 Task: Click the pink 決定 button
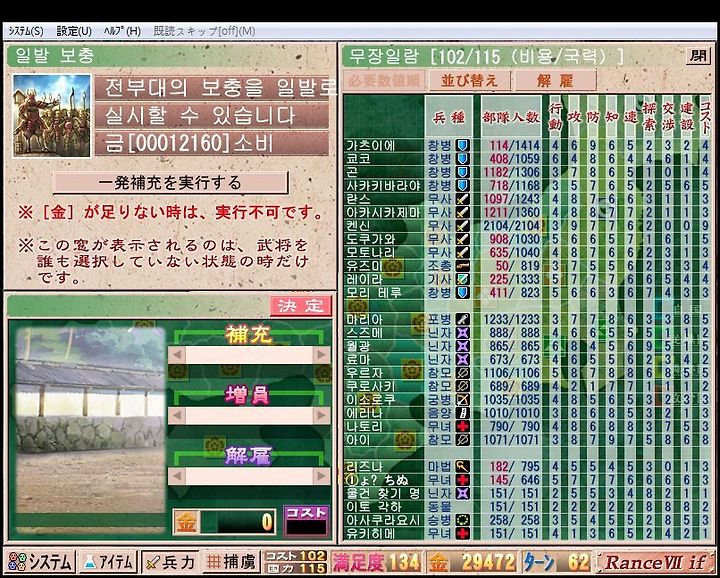(x=300, y=306)
